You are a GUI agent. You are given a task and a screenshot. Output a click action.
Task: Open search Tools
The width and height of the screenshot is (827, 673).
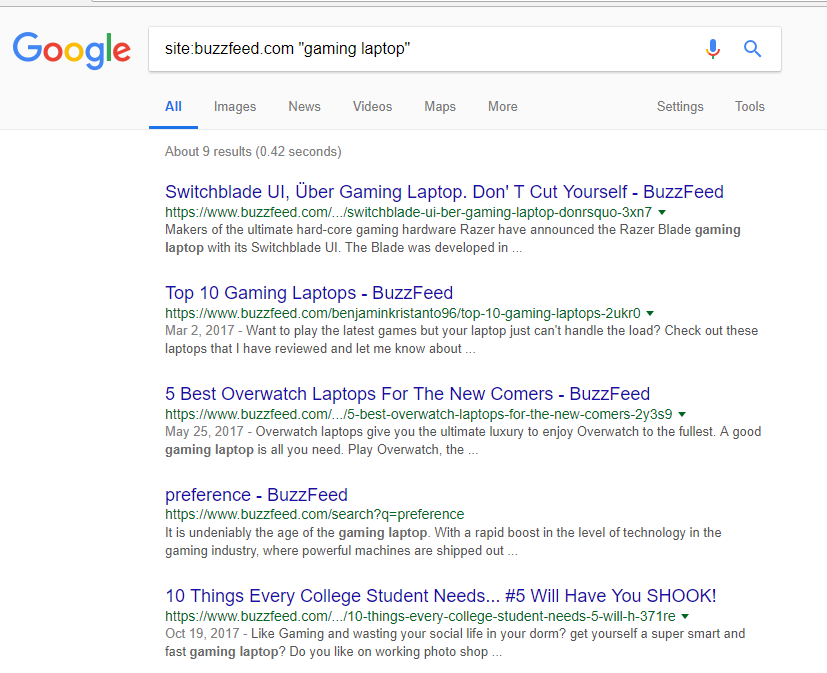tap(749, 107)
